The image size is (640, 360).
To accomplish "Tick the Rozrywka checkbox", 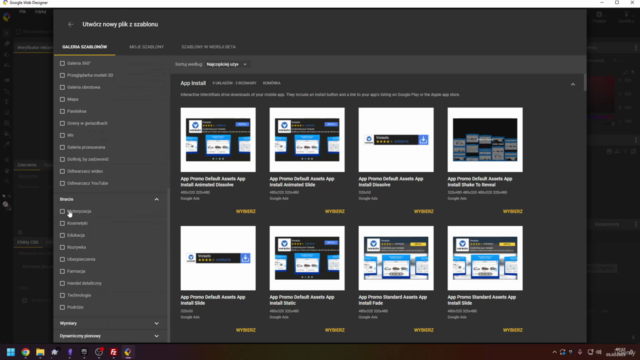I will pos(62,247).
